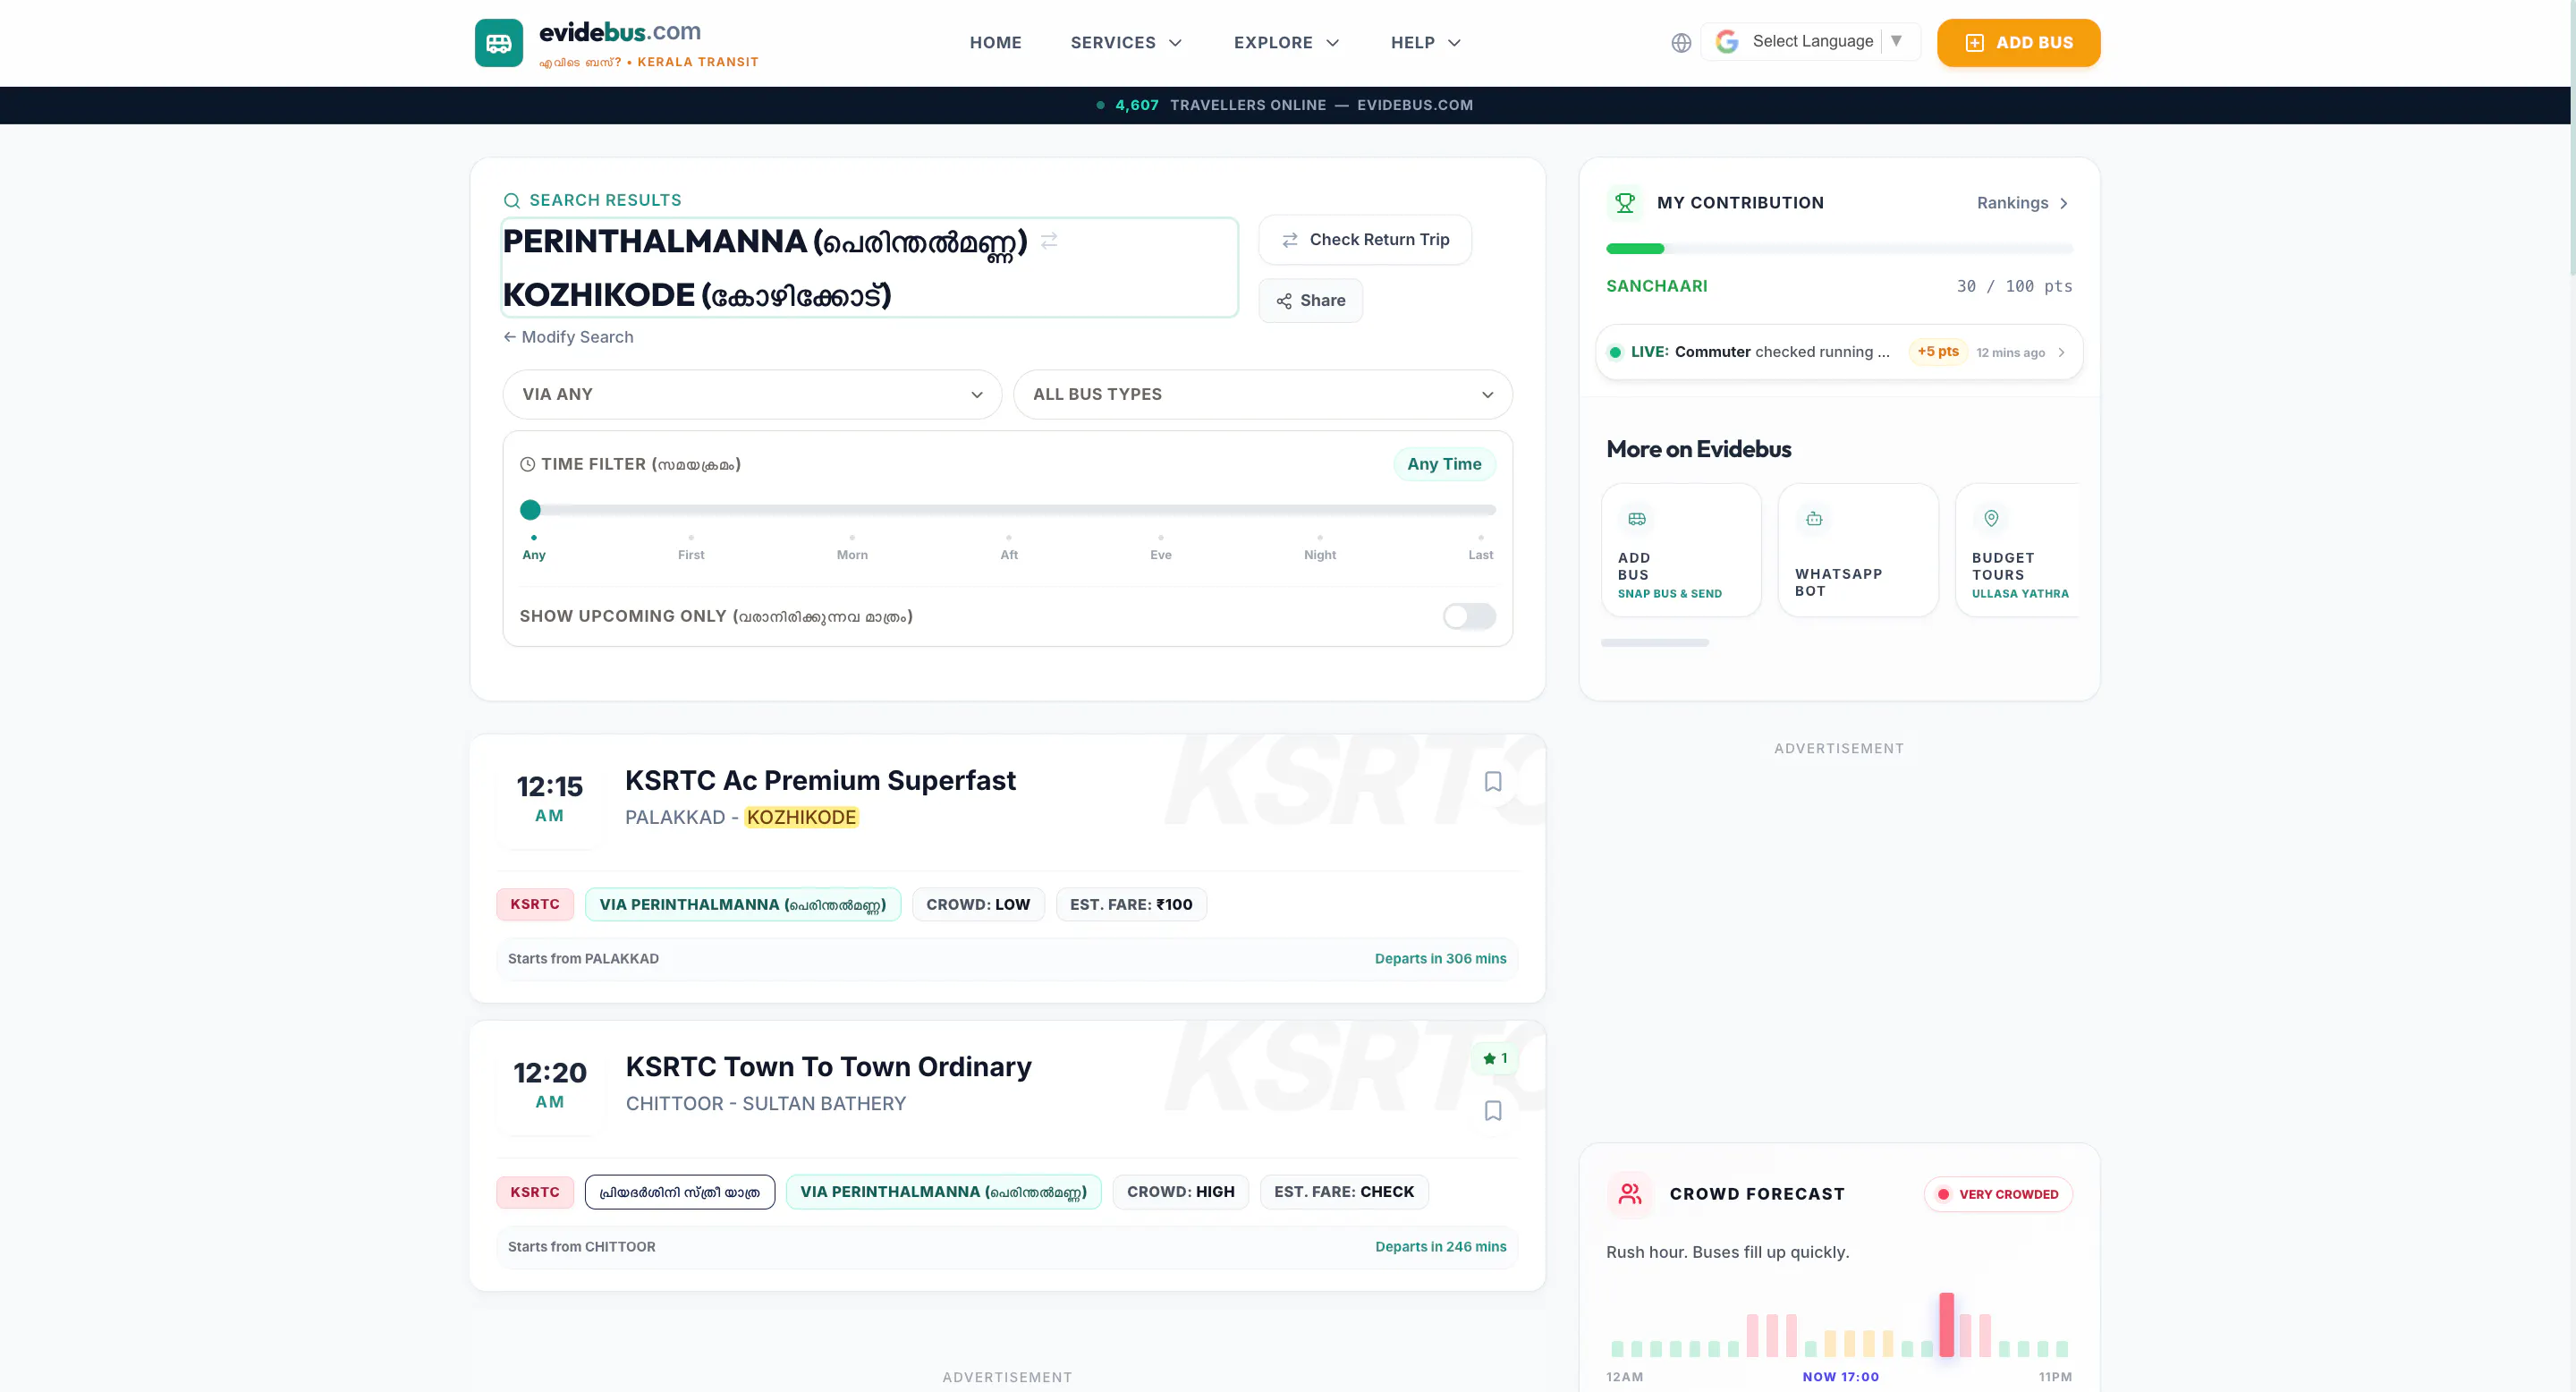This screenshot has height=1392, width=2576.
Task: Bookmark the KSRTC Town To Town Ordinary bus
Action: click(x=1492, y=1110)
